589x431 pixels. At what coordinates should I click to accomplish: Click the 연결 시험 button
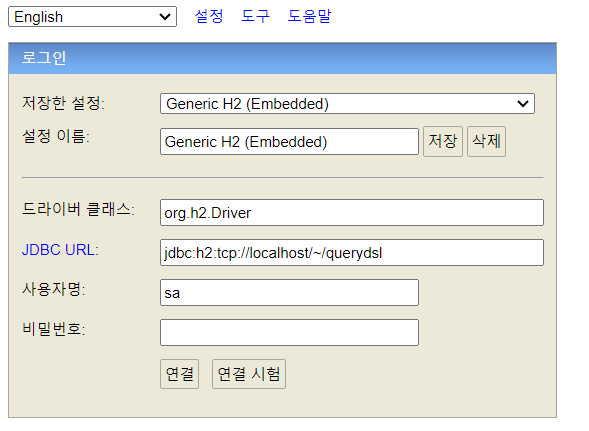[x=249, y=374]
